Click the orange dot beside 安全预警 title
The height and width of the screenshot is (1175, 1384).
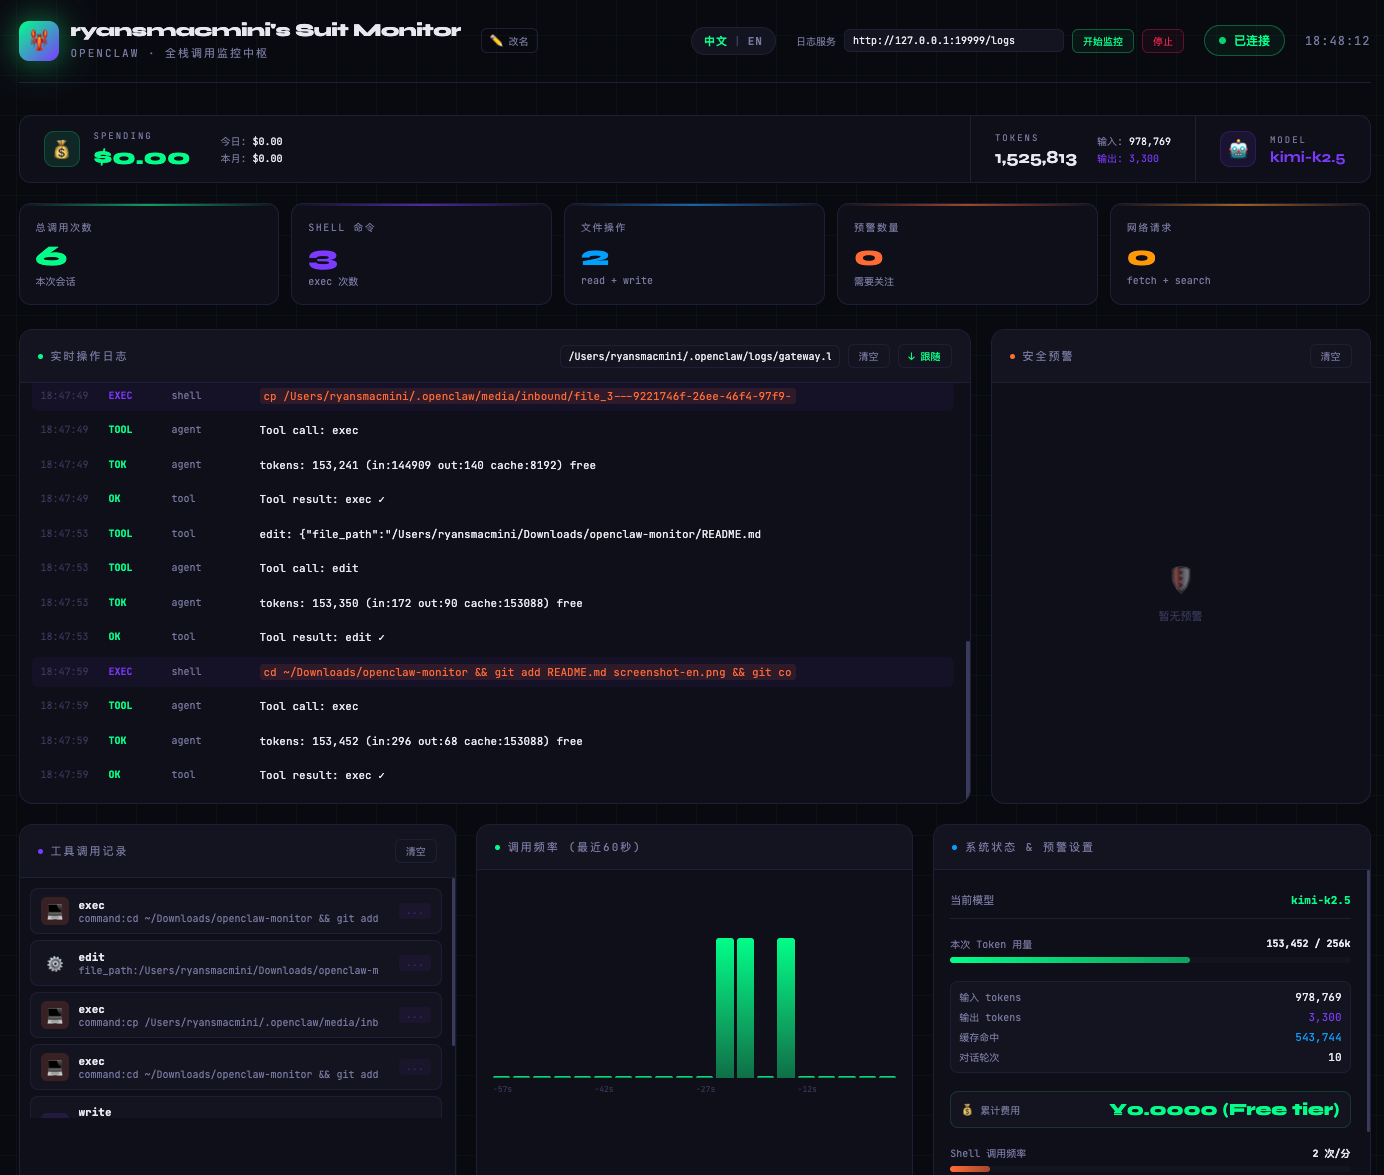click(1012, 357)
